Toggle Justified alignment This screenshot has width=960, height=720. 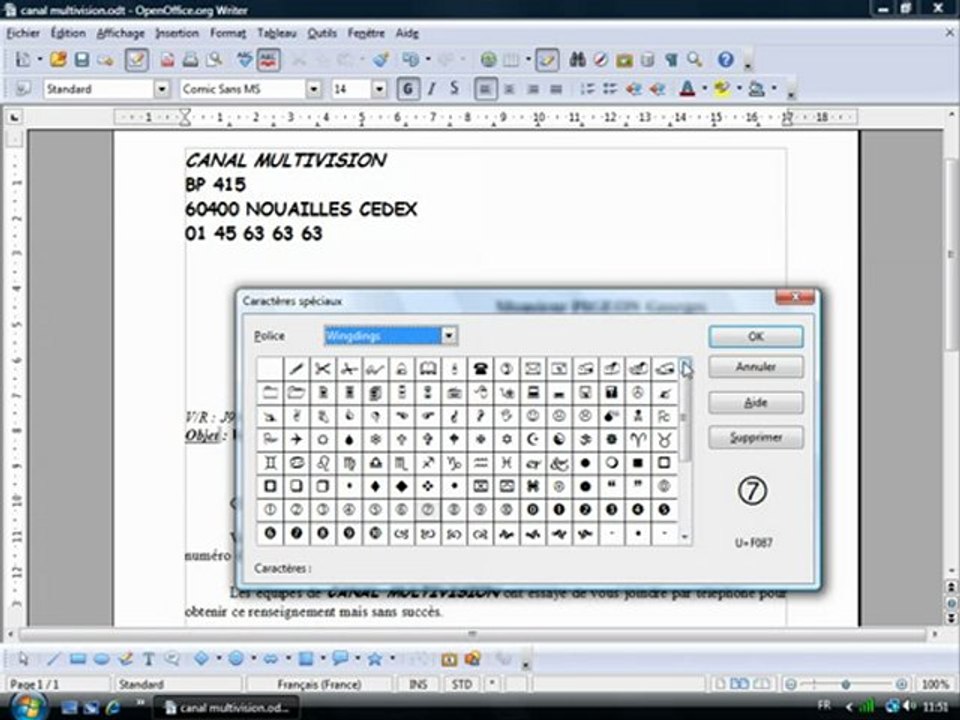click(x=556, y=89)
